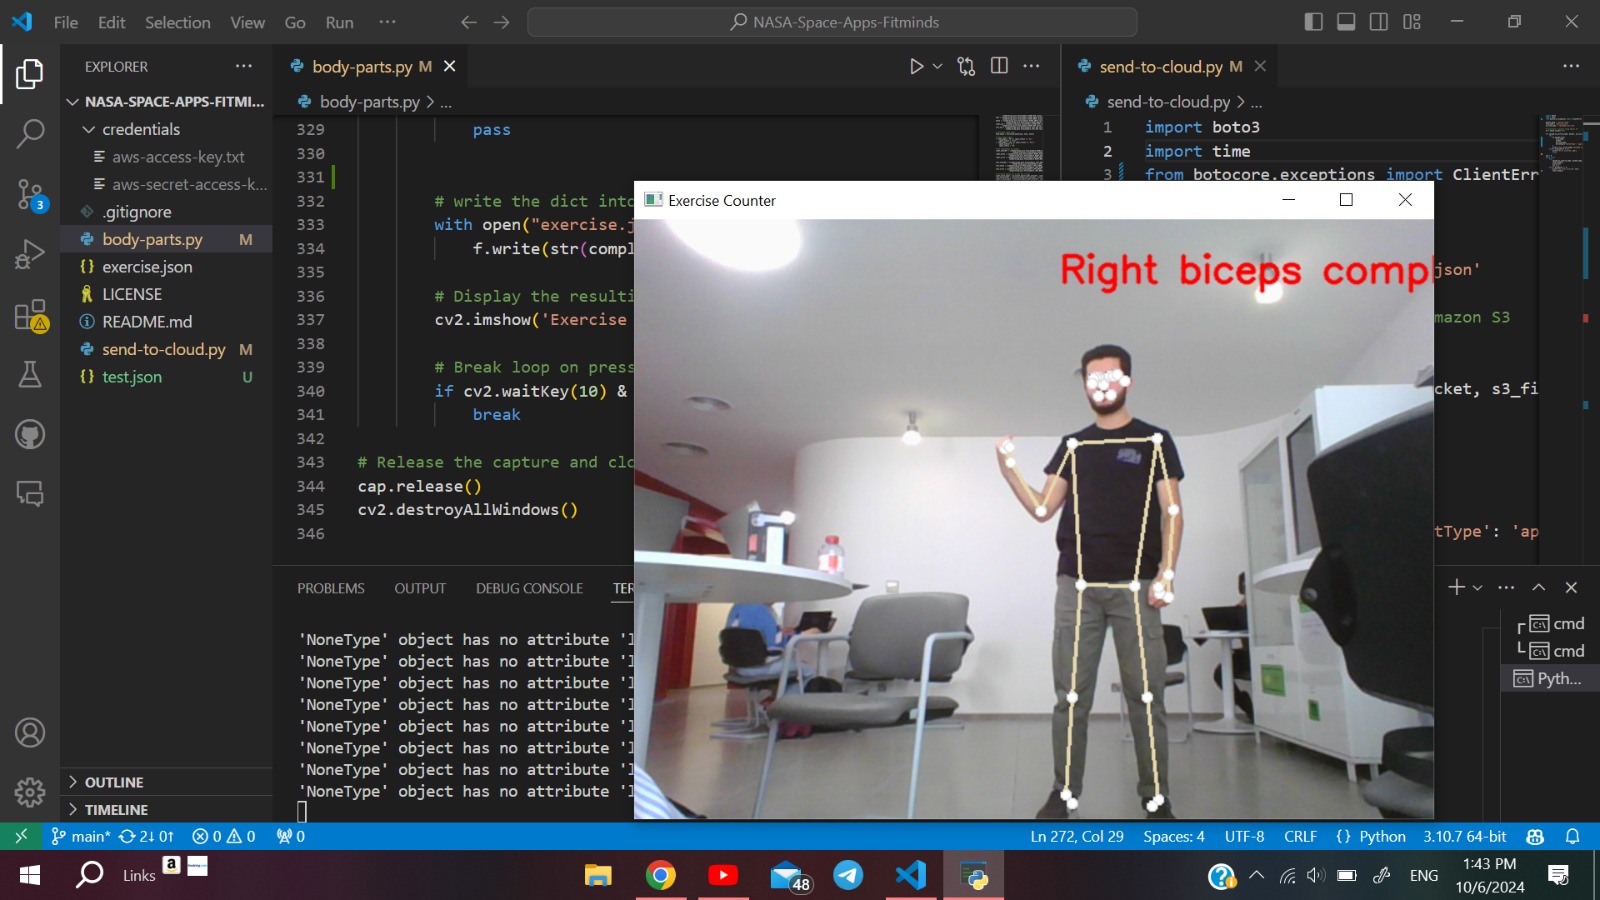Show more menu items via ellipsis
The width and height of the screenshot is (1600, 900).
click(388, 22)
